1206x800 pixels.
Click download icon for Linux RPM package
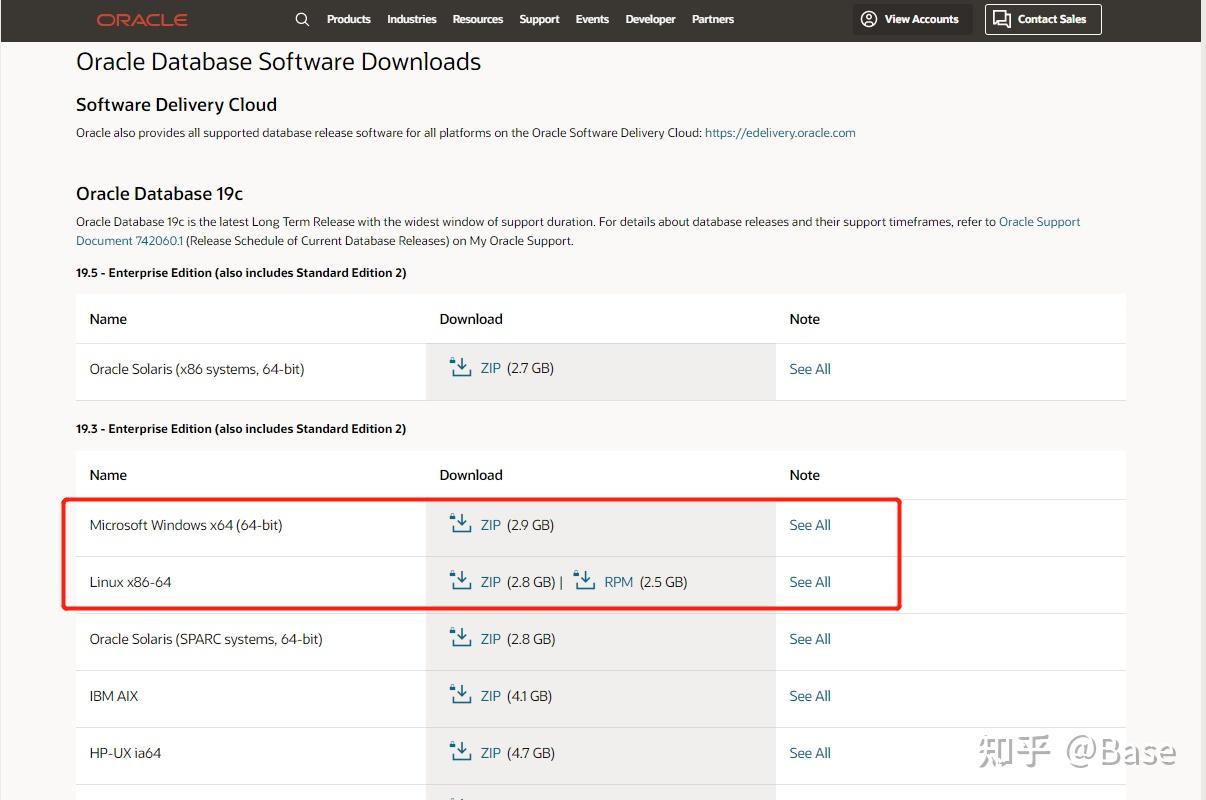click(584, 581)
